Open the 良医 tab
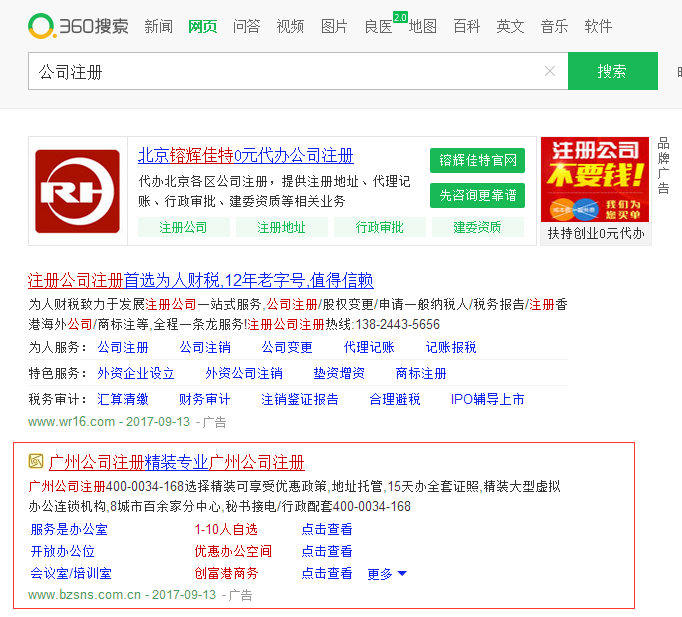682x617 pixels. click(378, 26)
